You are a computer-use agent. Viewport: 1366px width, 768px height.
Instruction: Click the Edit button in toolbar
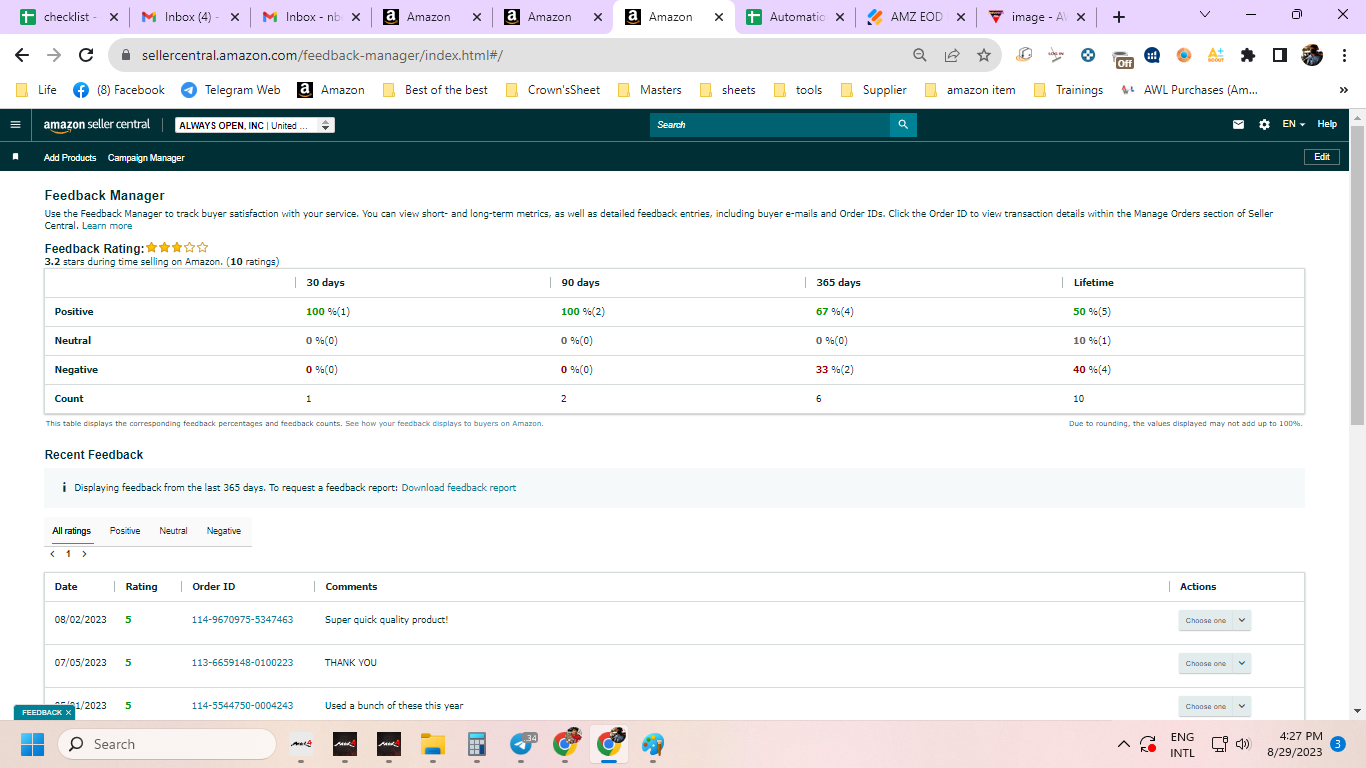[x=1321, y=157]
